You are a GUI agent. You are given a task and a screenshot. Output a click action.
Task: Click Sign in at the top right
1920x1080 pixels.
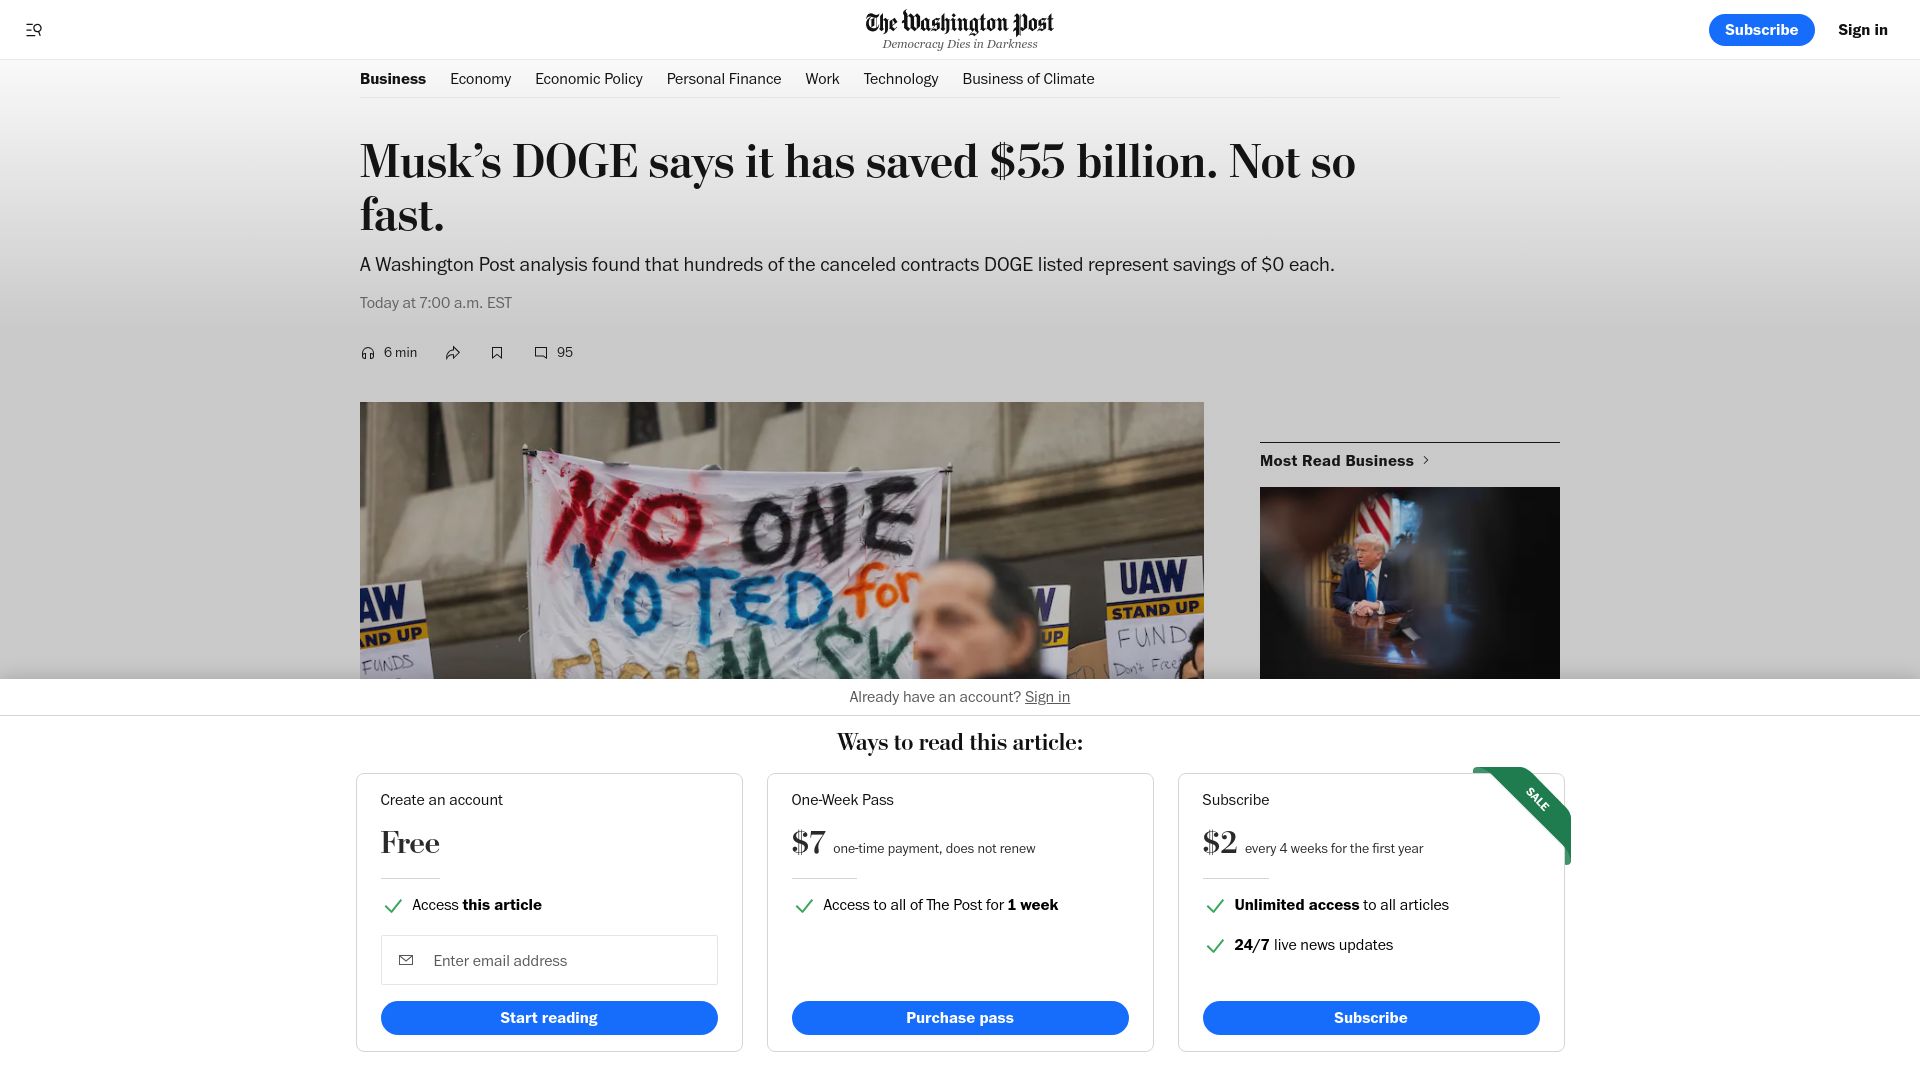pos(1863,30)
